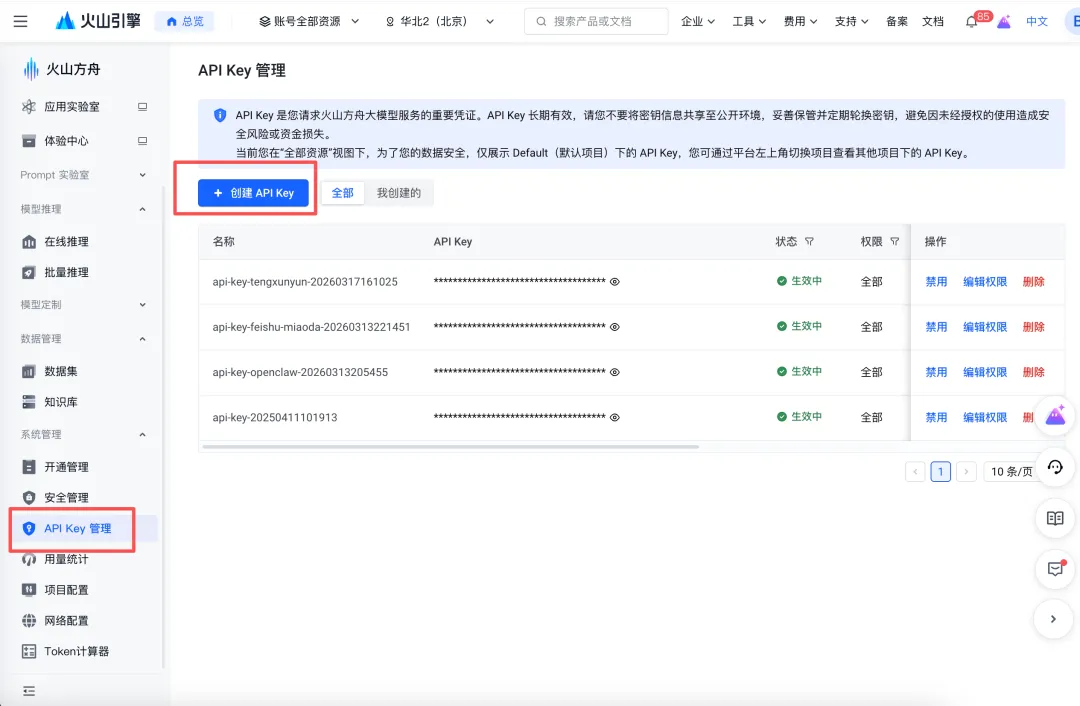Screen dimensions: 1080x706
Task: Open the 支持 menu
Action: pos(851,21)
